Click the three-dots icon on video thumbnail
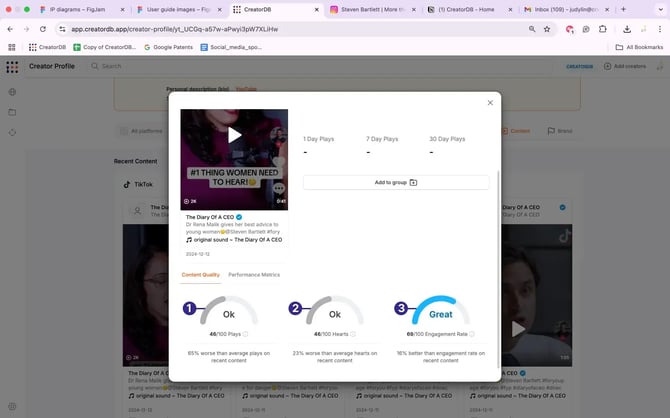Image resolution: width=670 pixels, height=418 pixels. point(278,187)
